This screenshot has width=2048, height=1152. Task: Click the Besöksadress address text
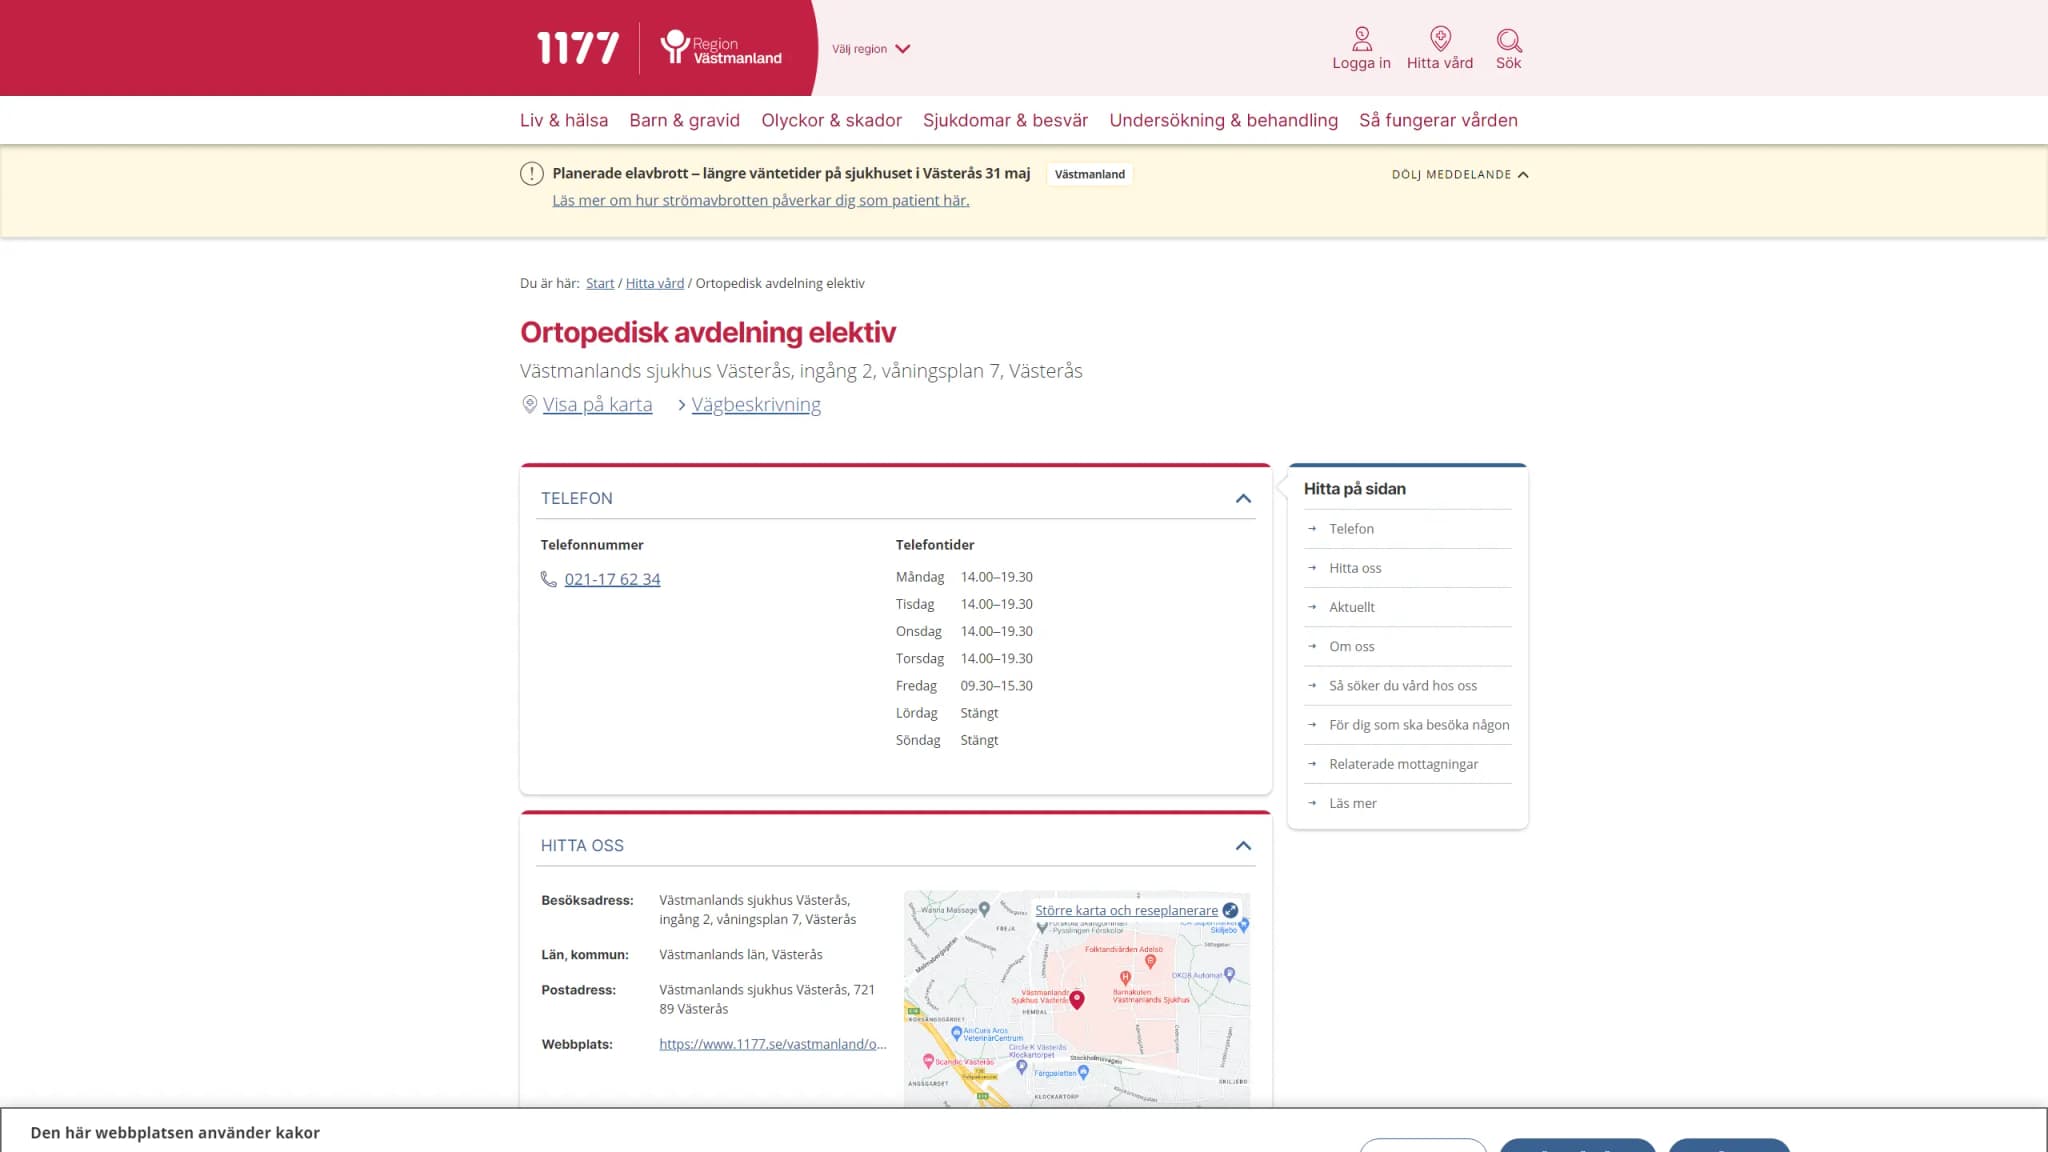[x=757, y=910]
